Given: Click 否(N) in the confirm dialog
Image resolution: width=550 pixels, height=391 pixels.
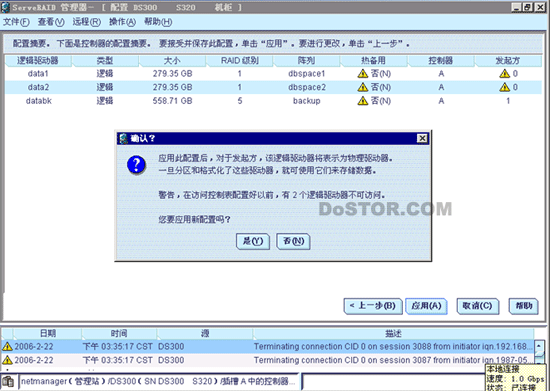Looking at the screenshot, I should click(294, 241).
